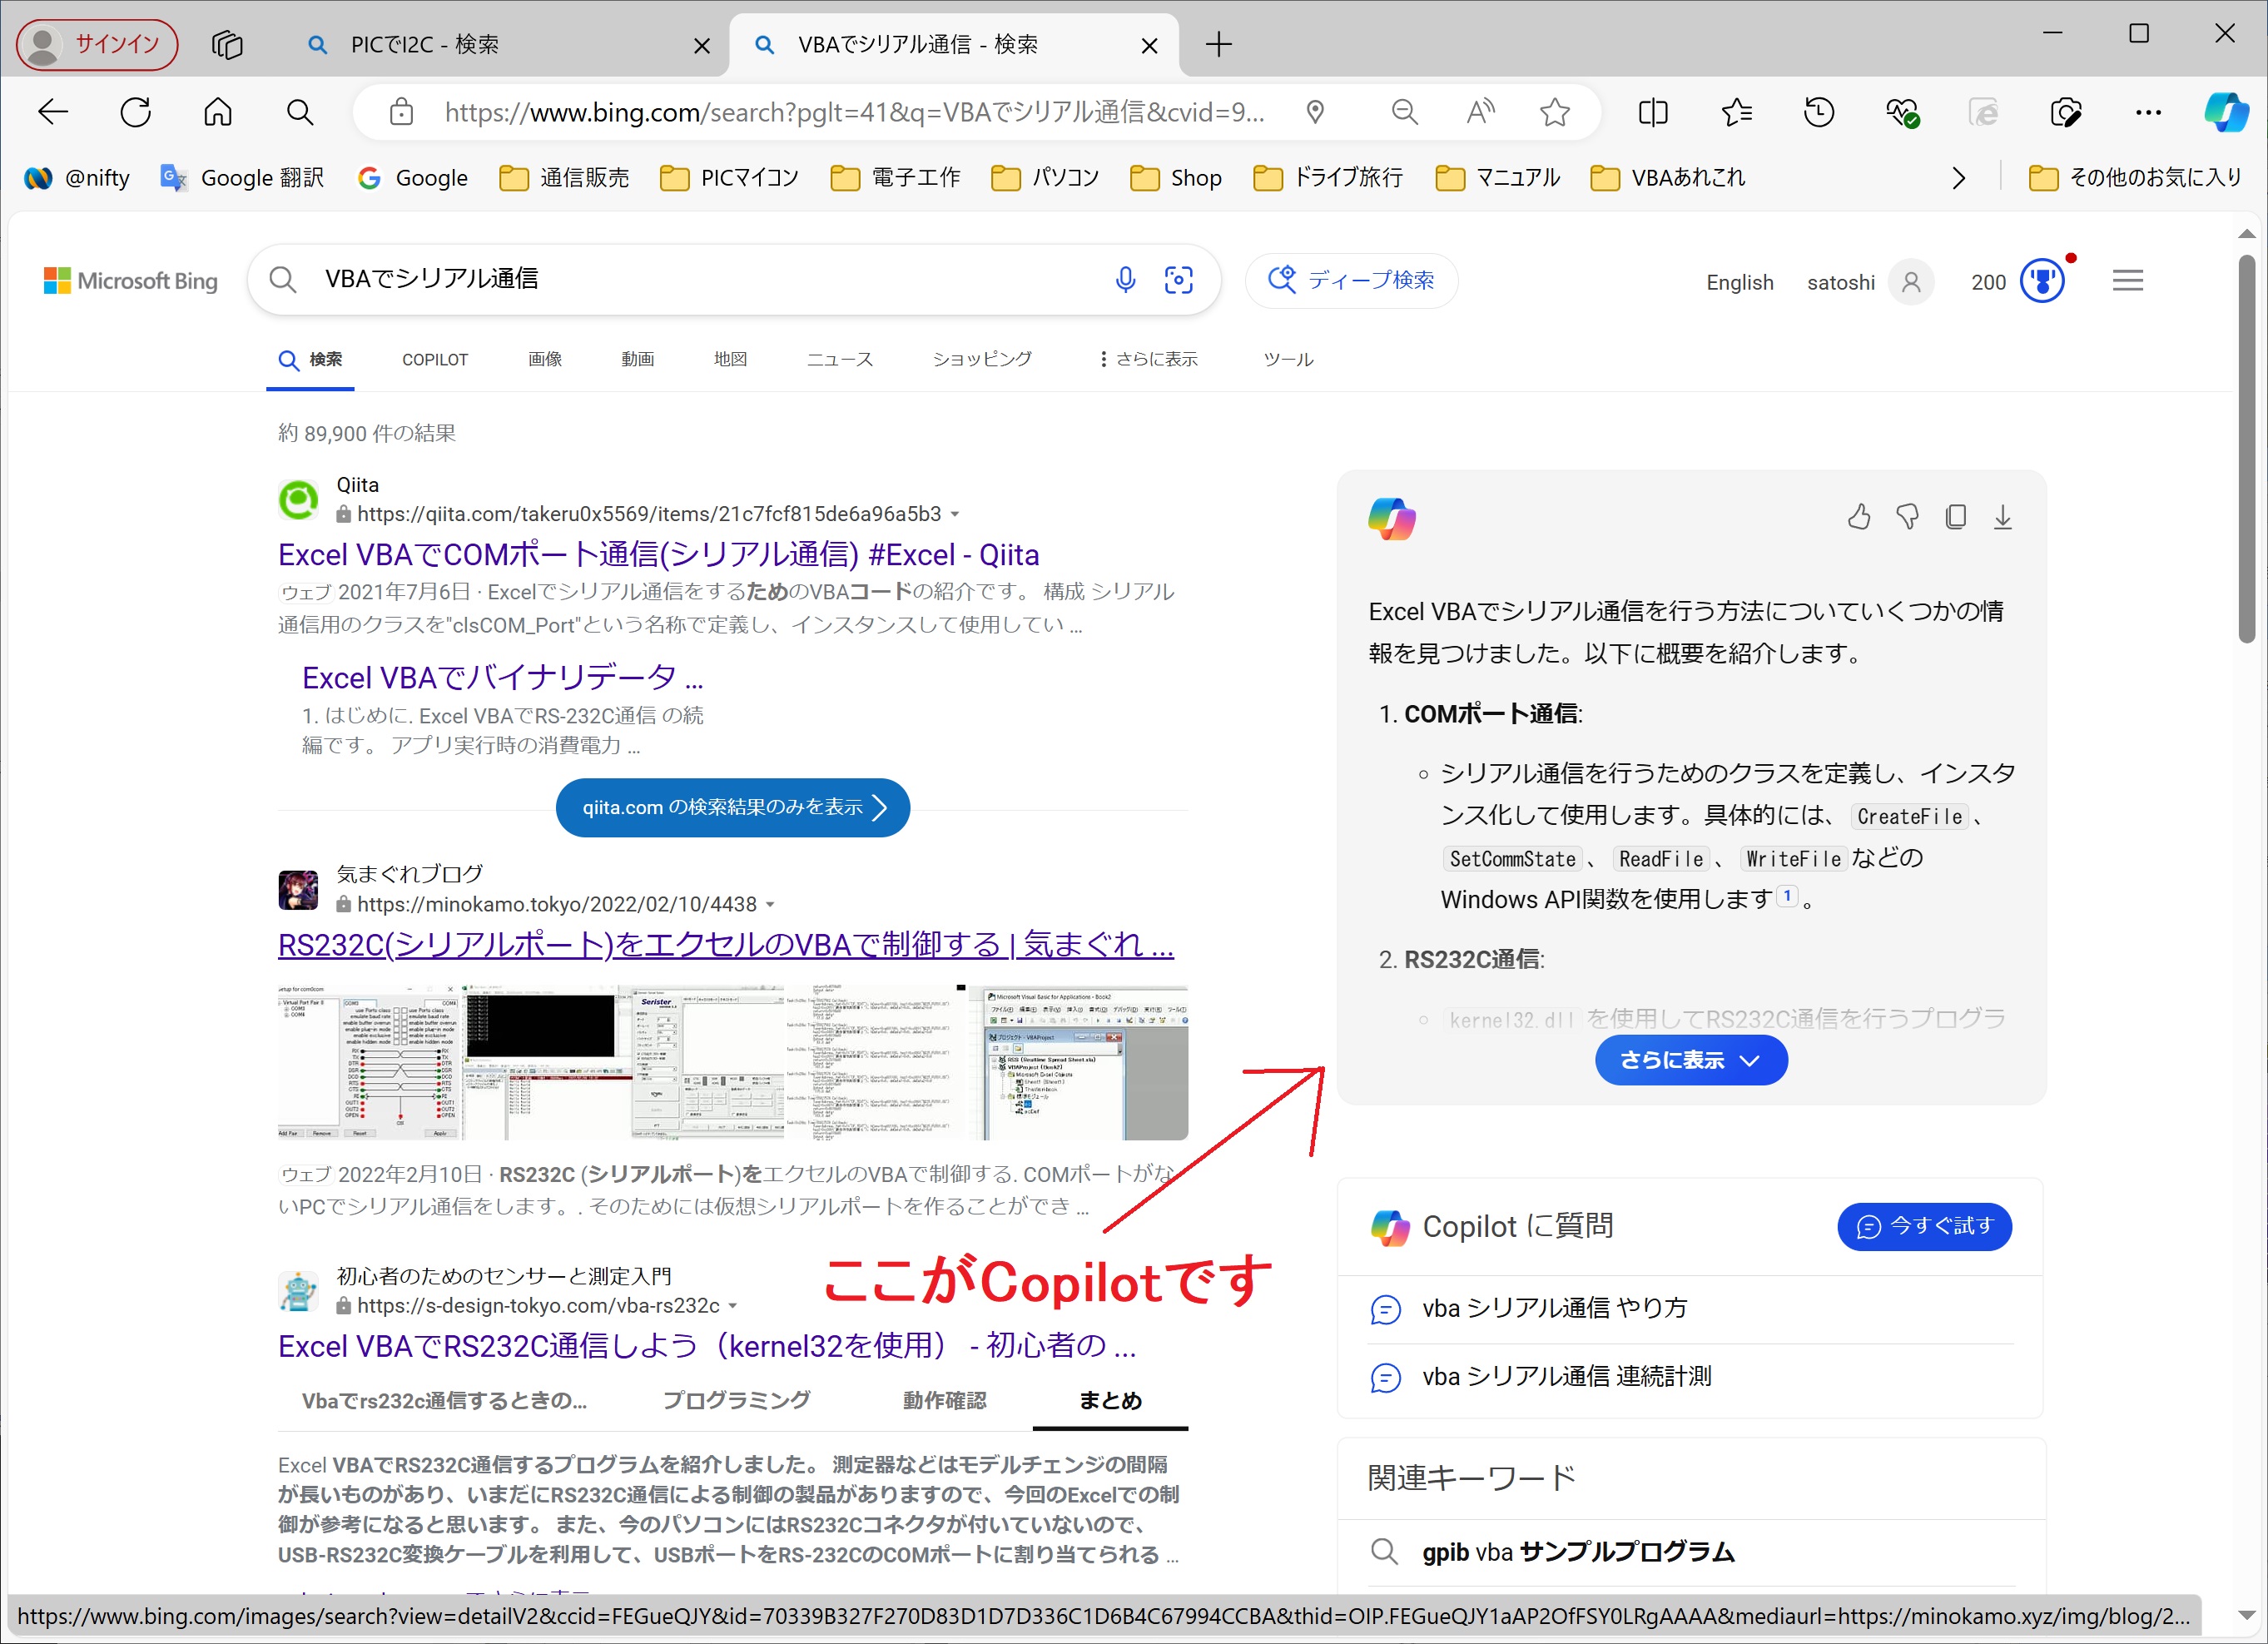2268x1644 pixels.
Task: Open the Favorites list icon
Action: pos(1737,112)
